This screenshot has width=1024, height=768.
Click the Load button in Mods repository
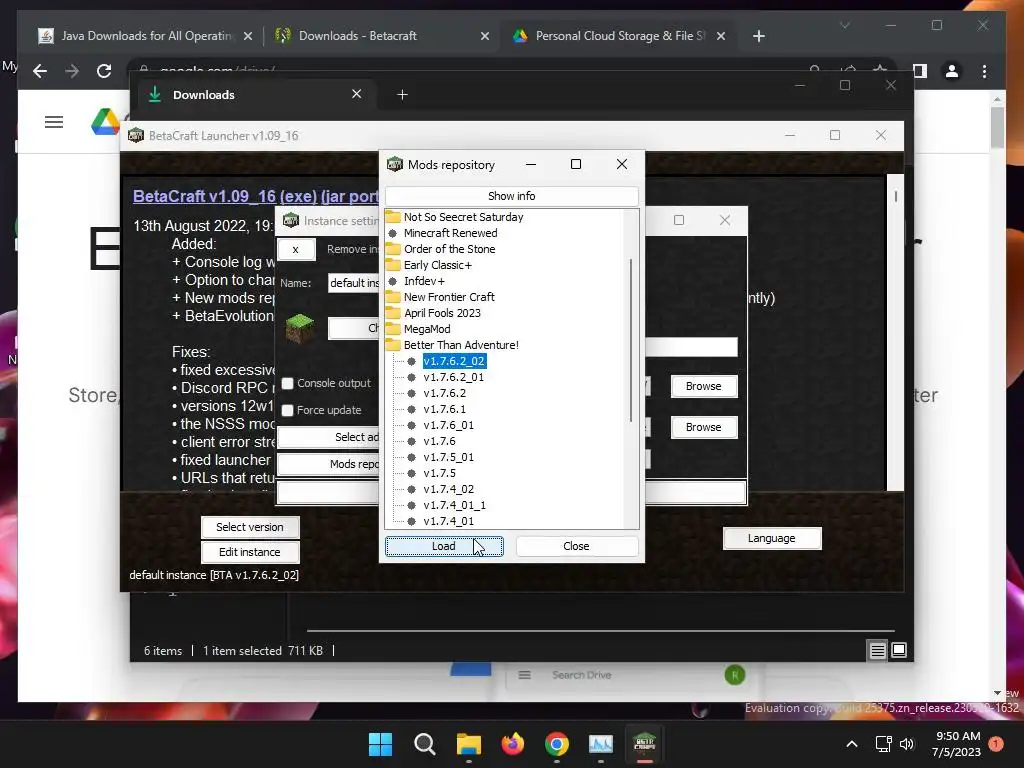click(443, 546)
